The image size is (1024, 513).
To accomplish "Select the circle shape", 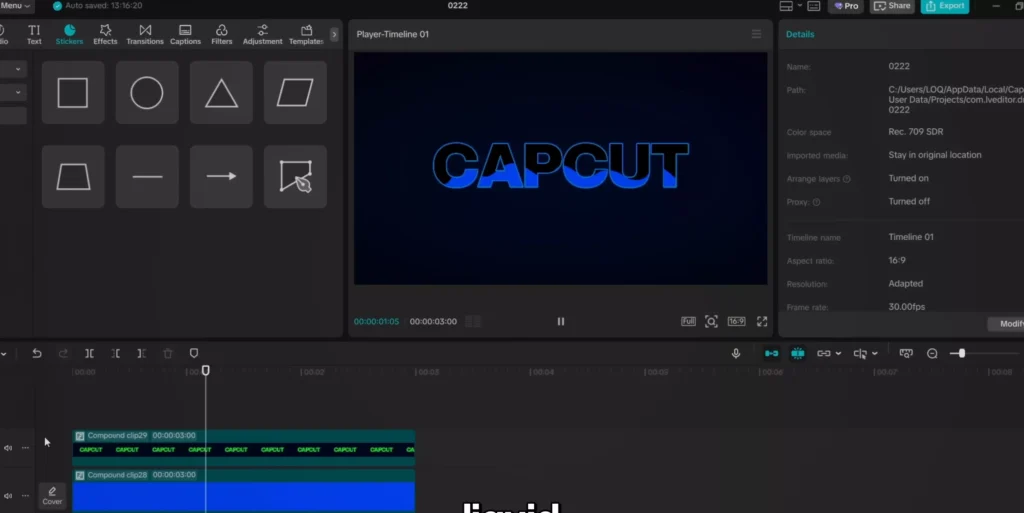I will (x=147, y=93).
